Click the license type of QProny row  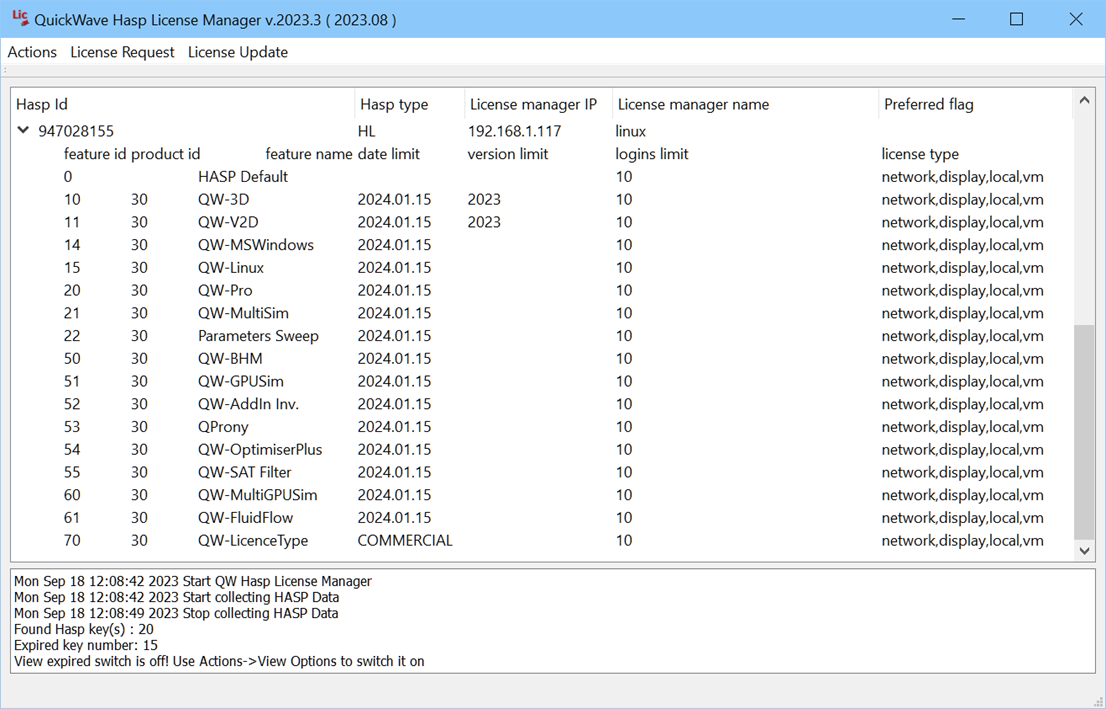pyautogui.click(x=962, y=427)
